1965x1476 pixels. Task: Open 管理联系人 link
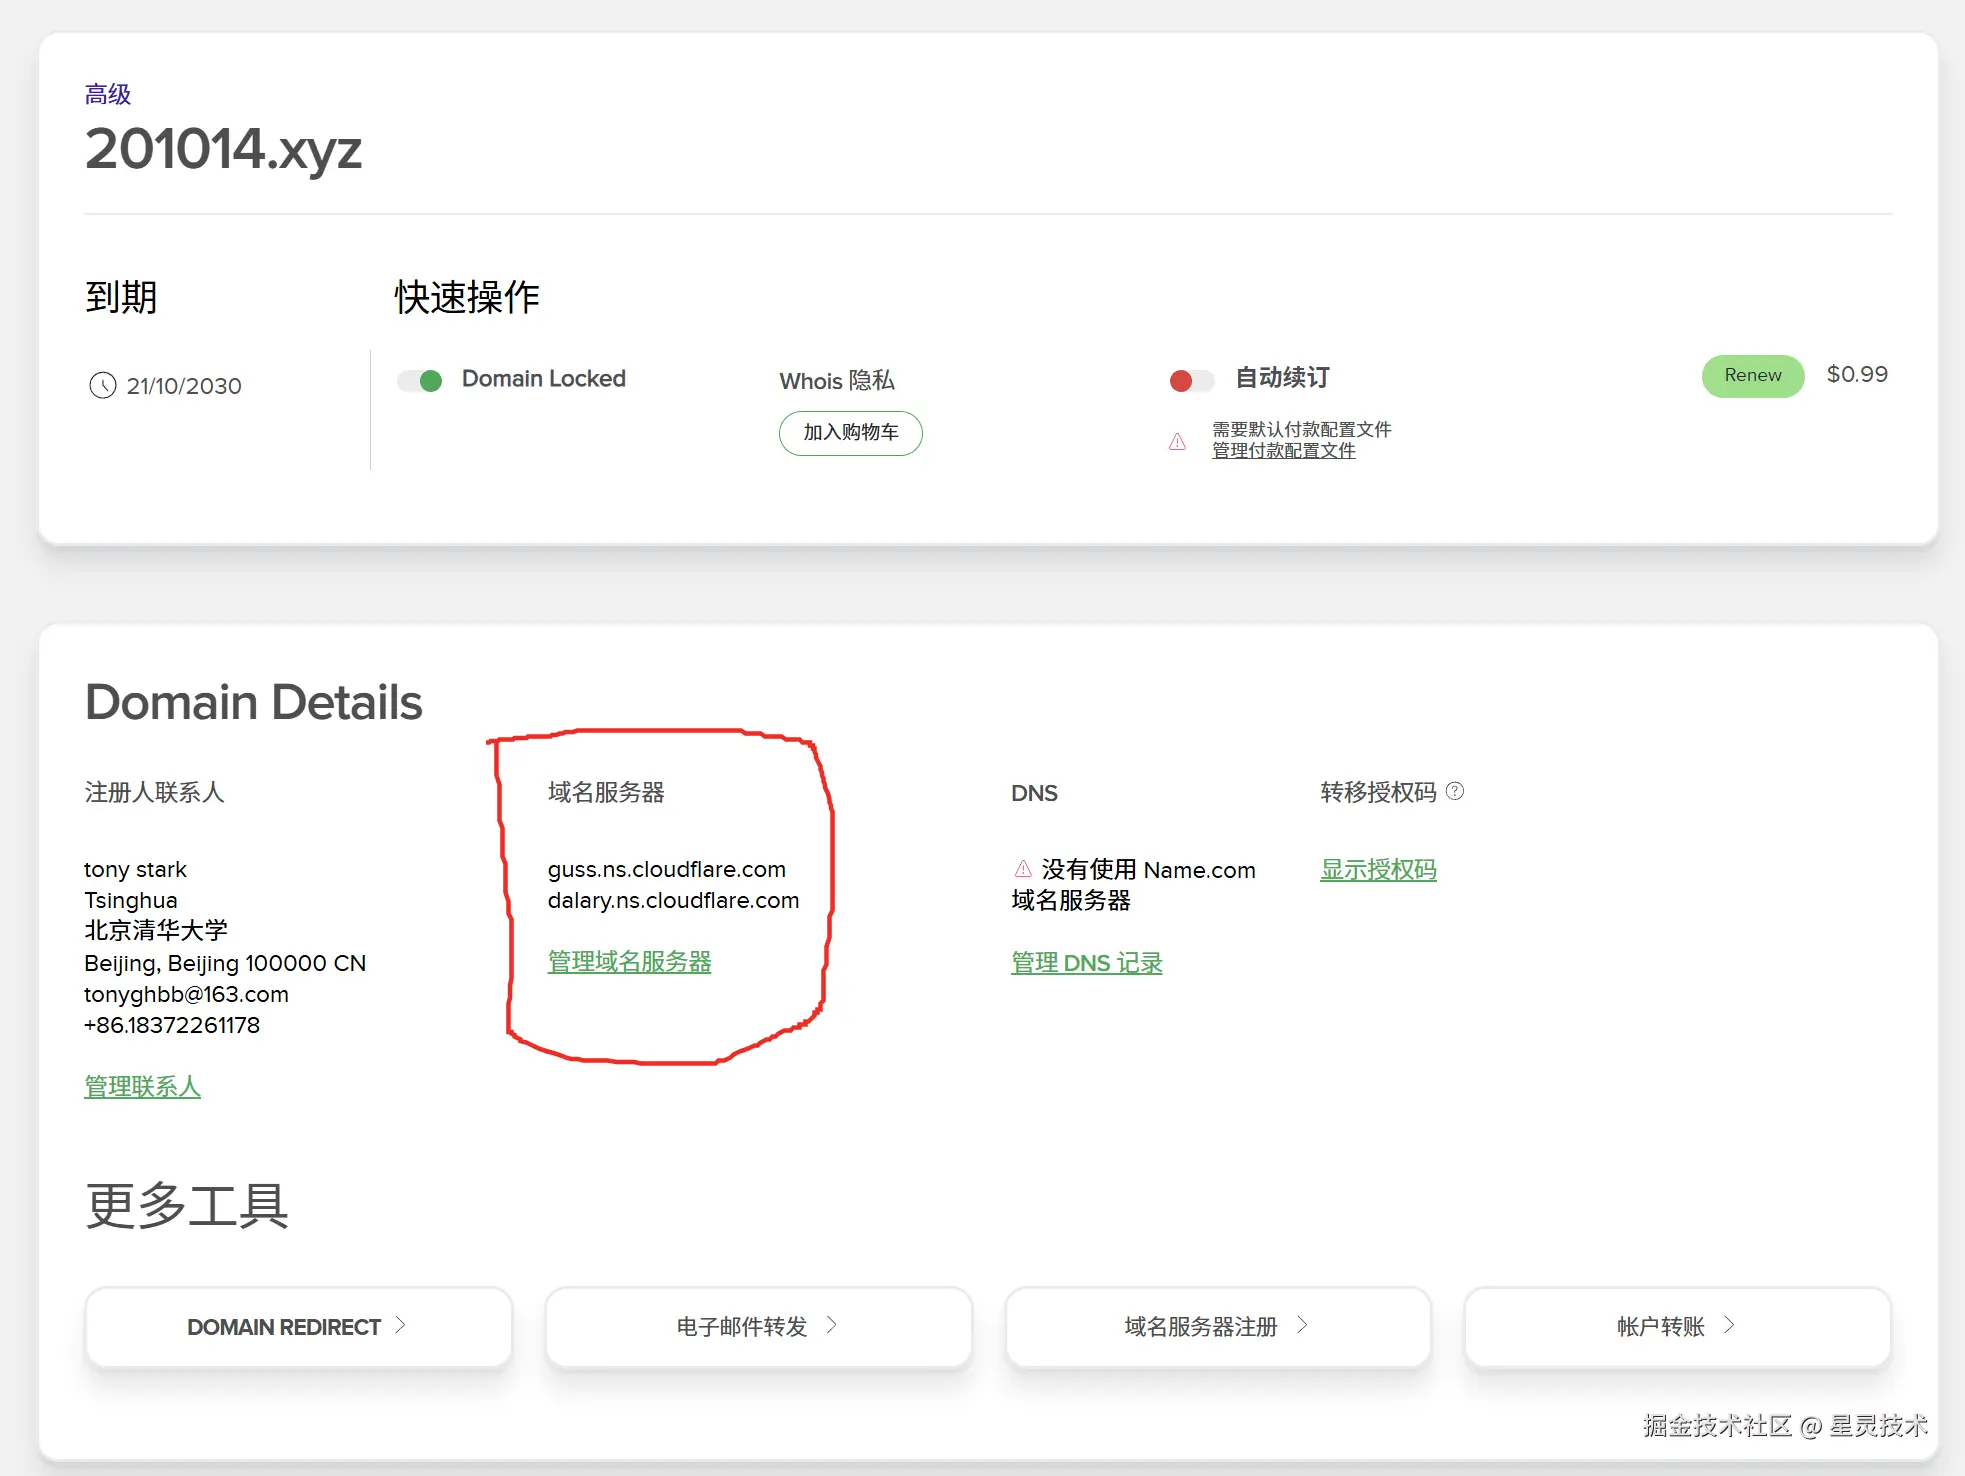(x=142, y=1087)
